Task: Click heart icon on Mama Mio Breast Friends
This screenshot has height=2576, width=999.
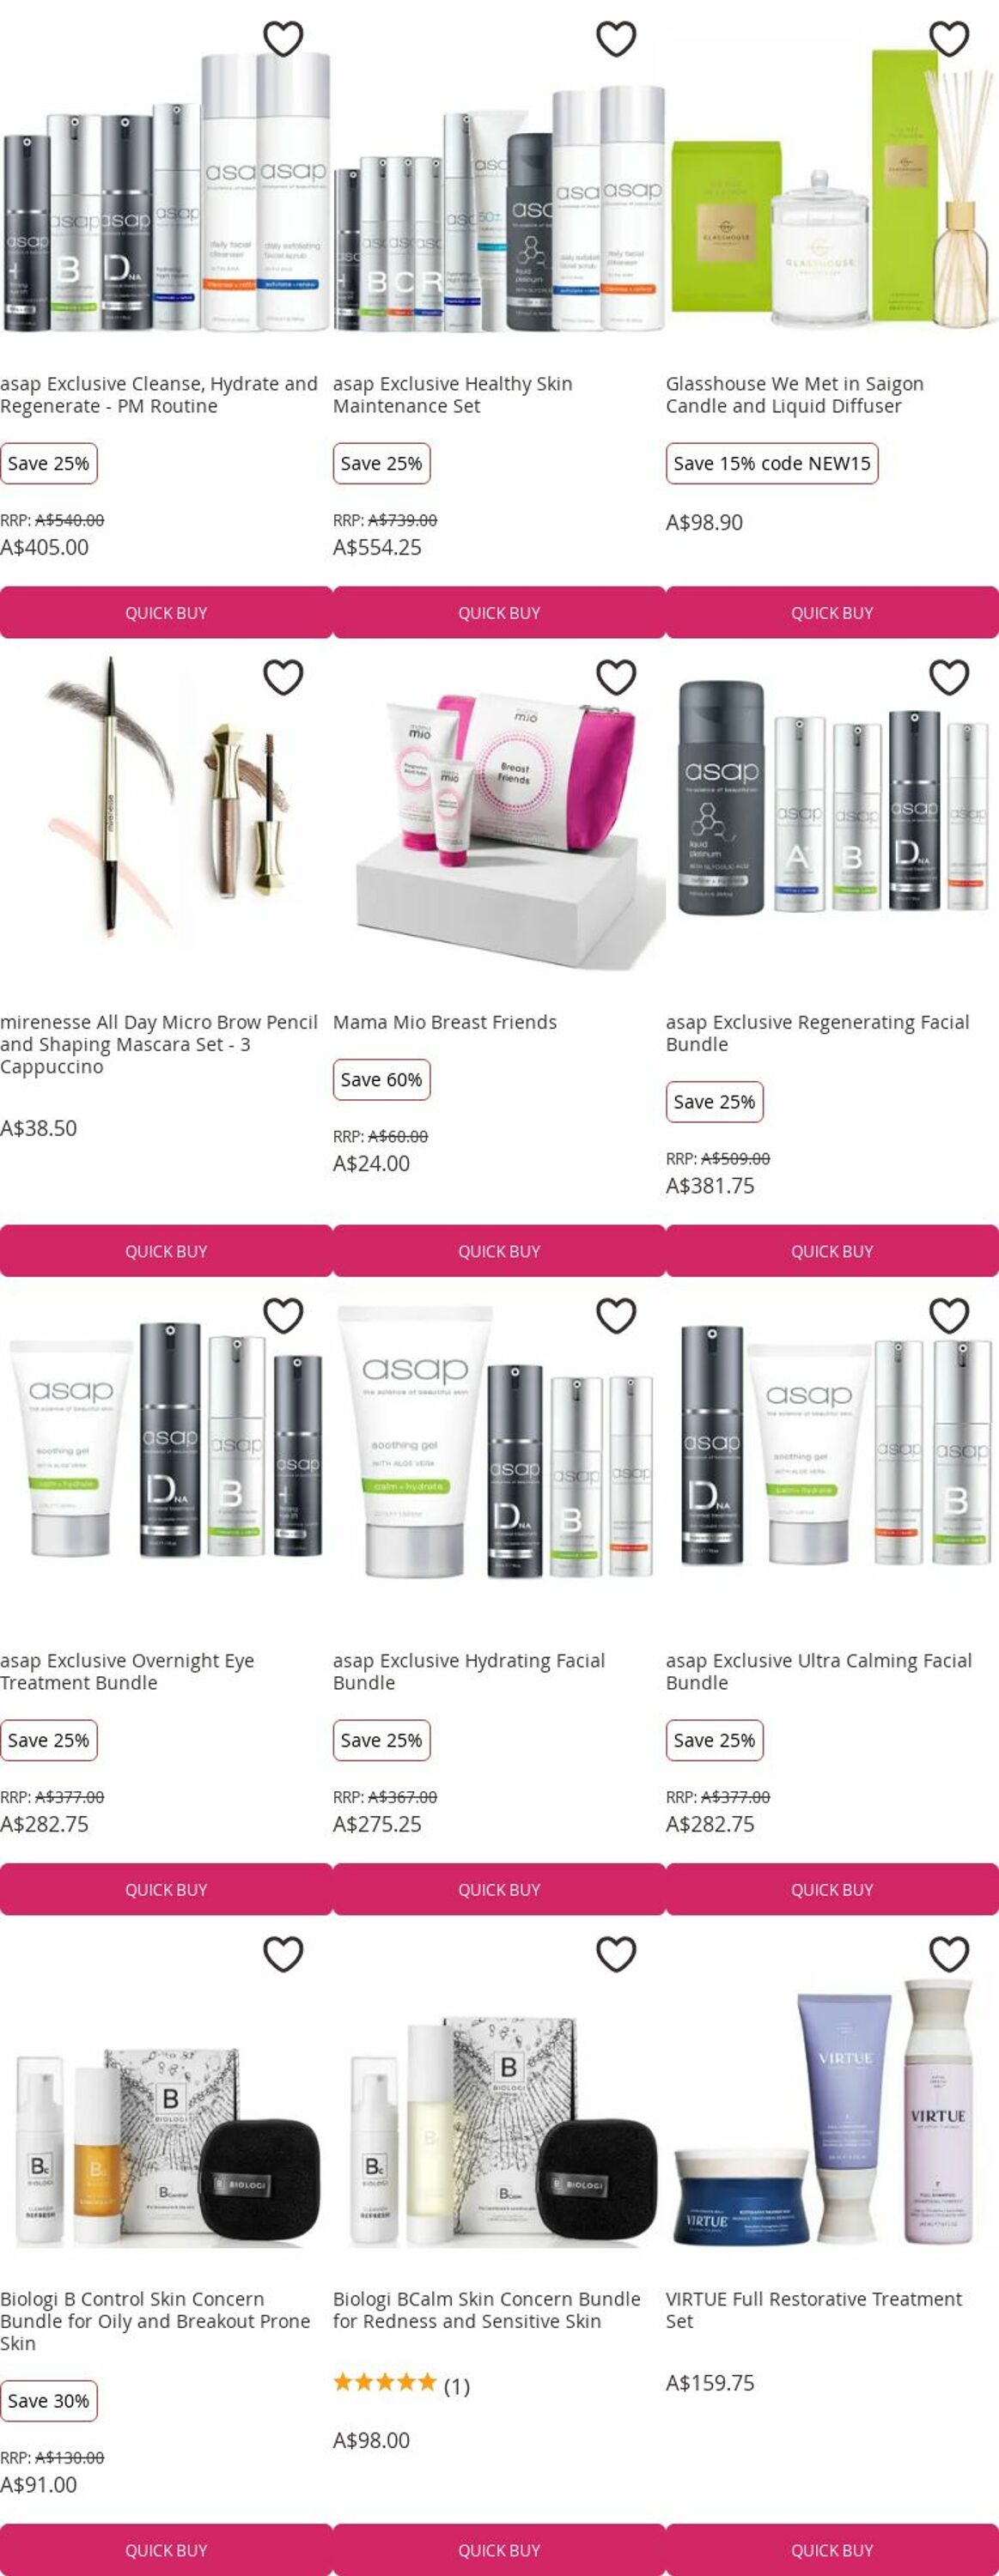Action: click(x=616, y=677)
